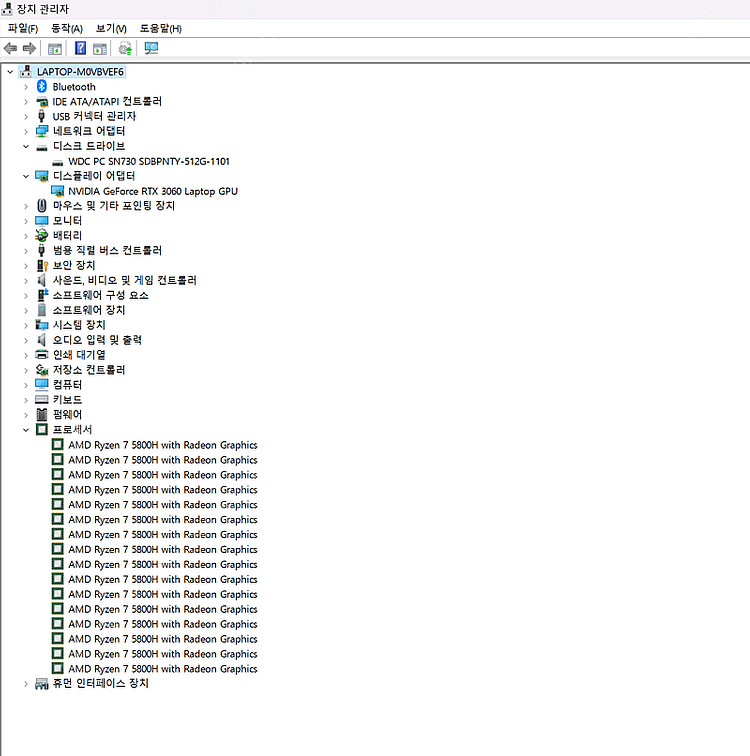The width and height of the screenshot is (750, 756).
Task: Select the 디스크 드라이브 label
Action: 89,146
